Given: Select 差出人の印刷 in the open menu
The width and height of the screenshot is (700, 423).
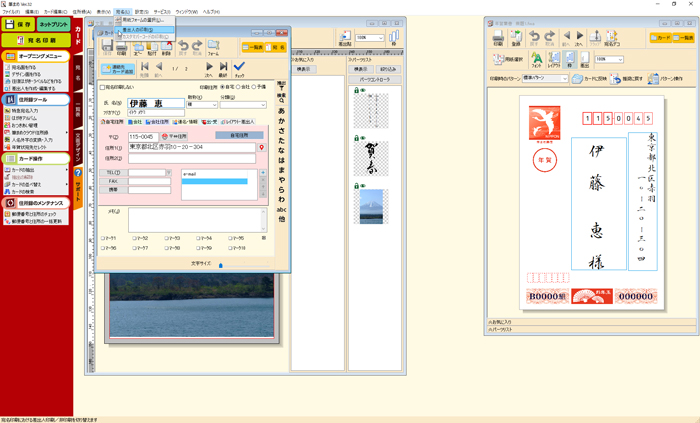Looking at the screenshot, I should [140, 29].
